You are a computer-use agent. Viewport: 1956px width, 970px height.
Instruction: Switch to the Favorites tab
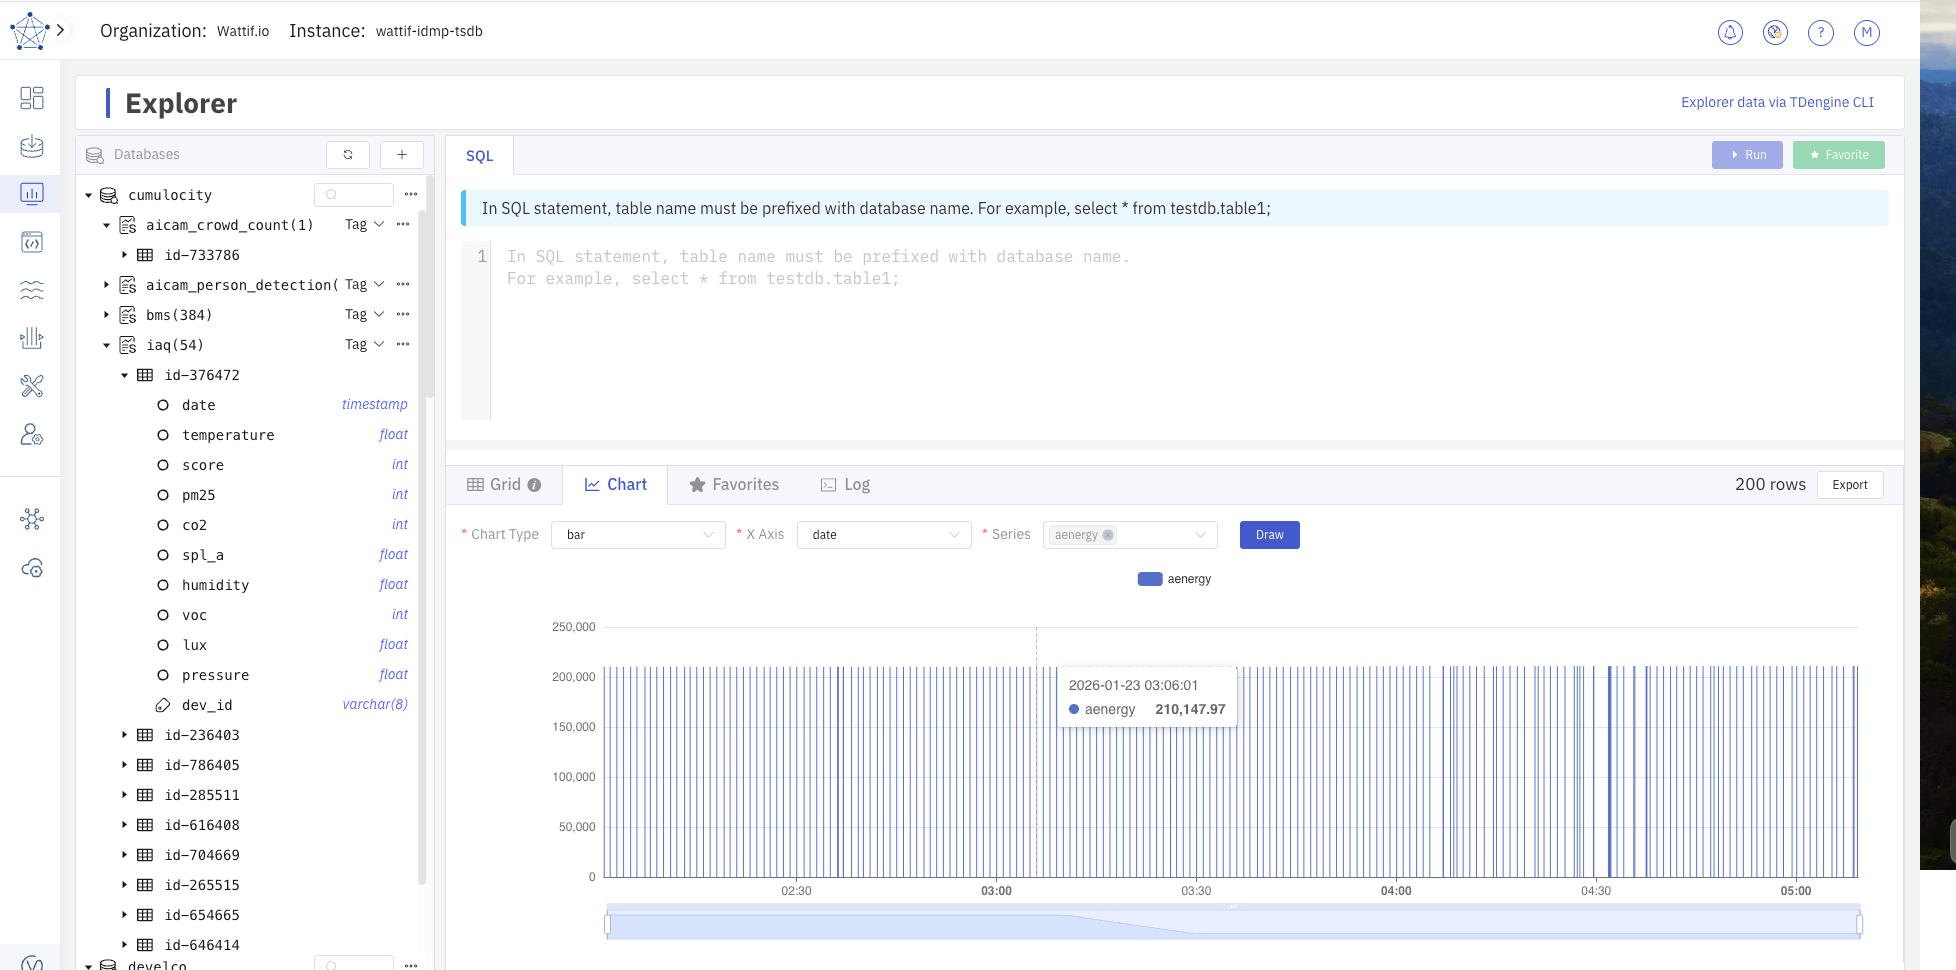[x=734, y=485]
